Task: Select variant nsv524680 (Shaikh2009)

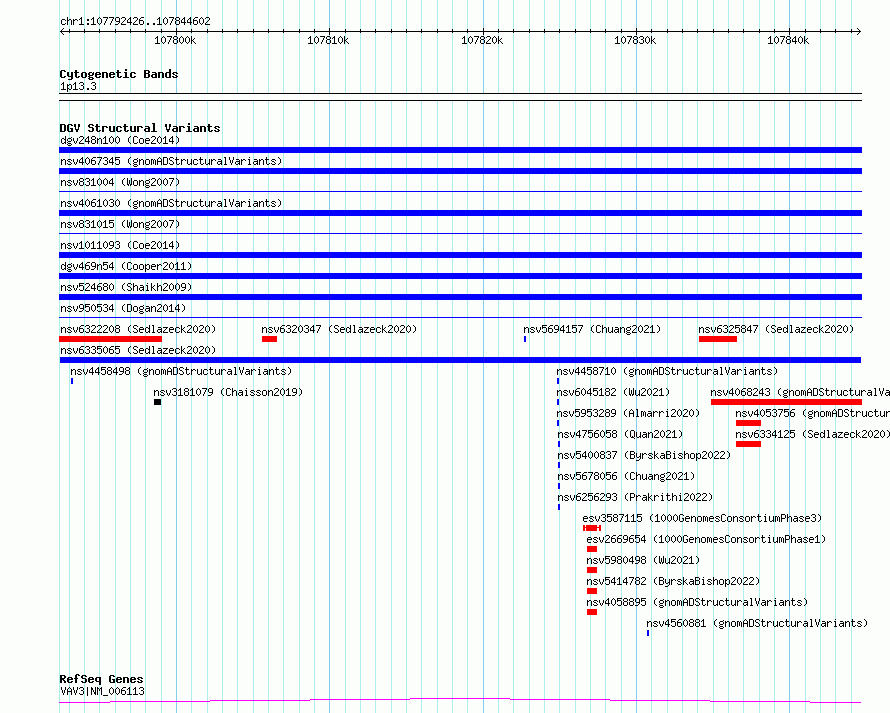Action: 126,287
